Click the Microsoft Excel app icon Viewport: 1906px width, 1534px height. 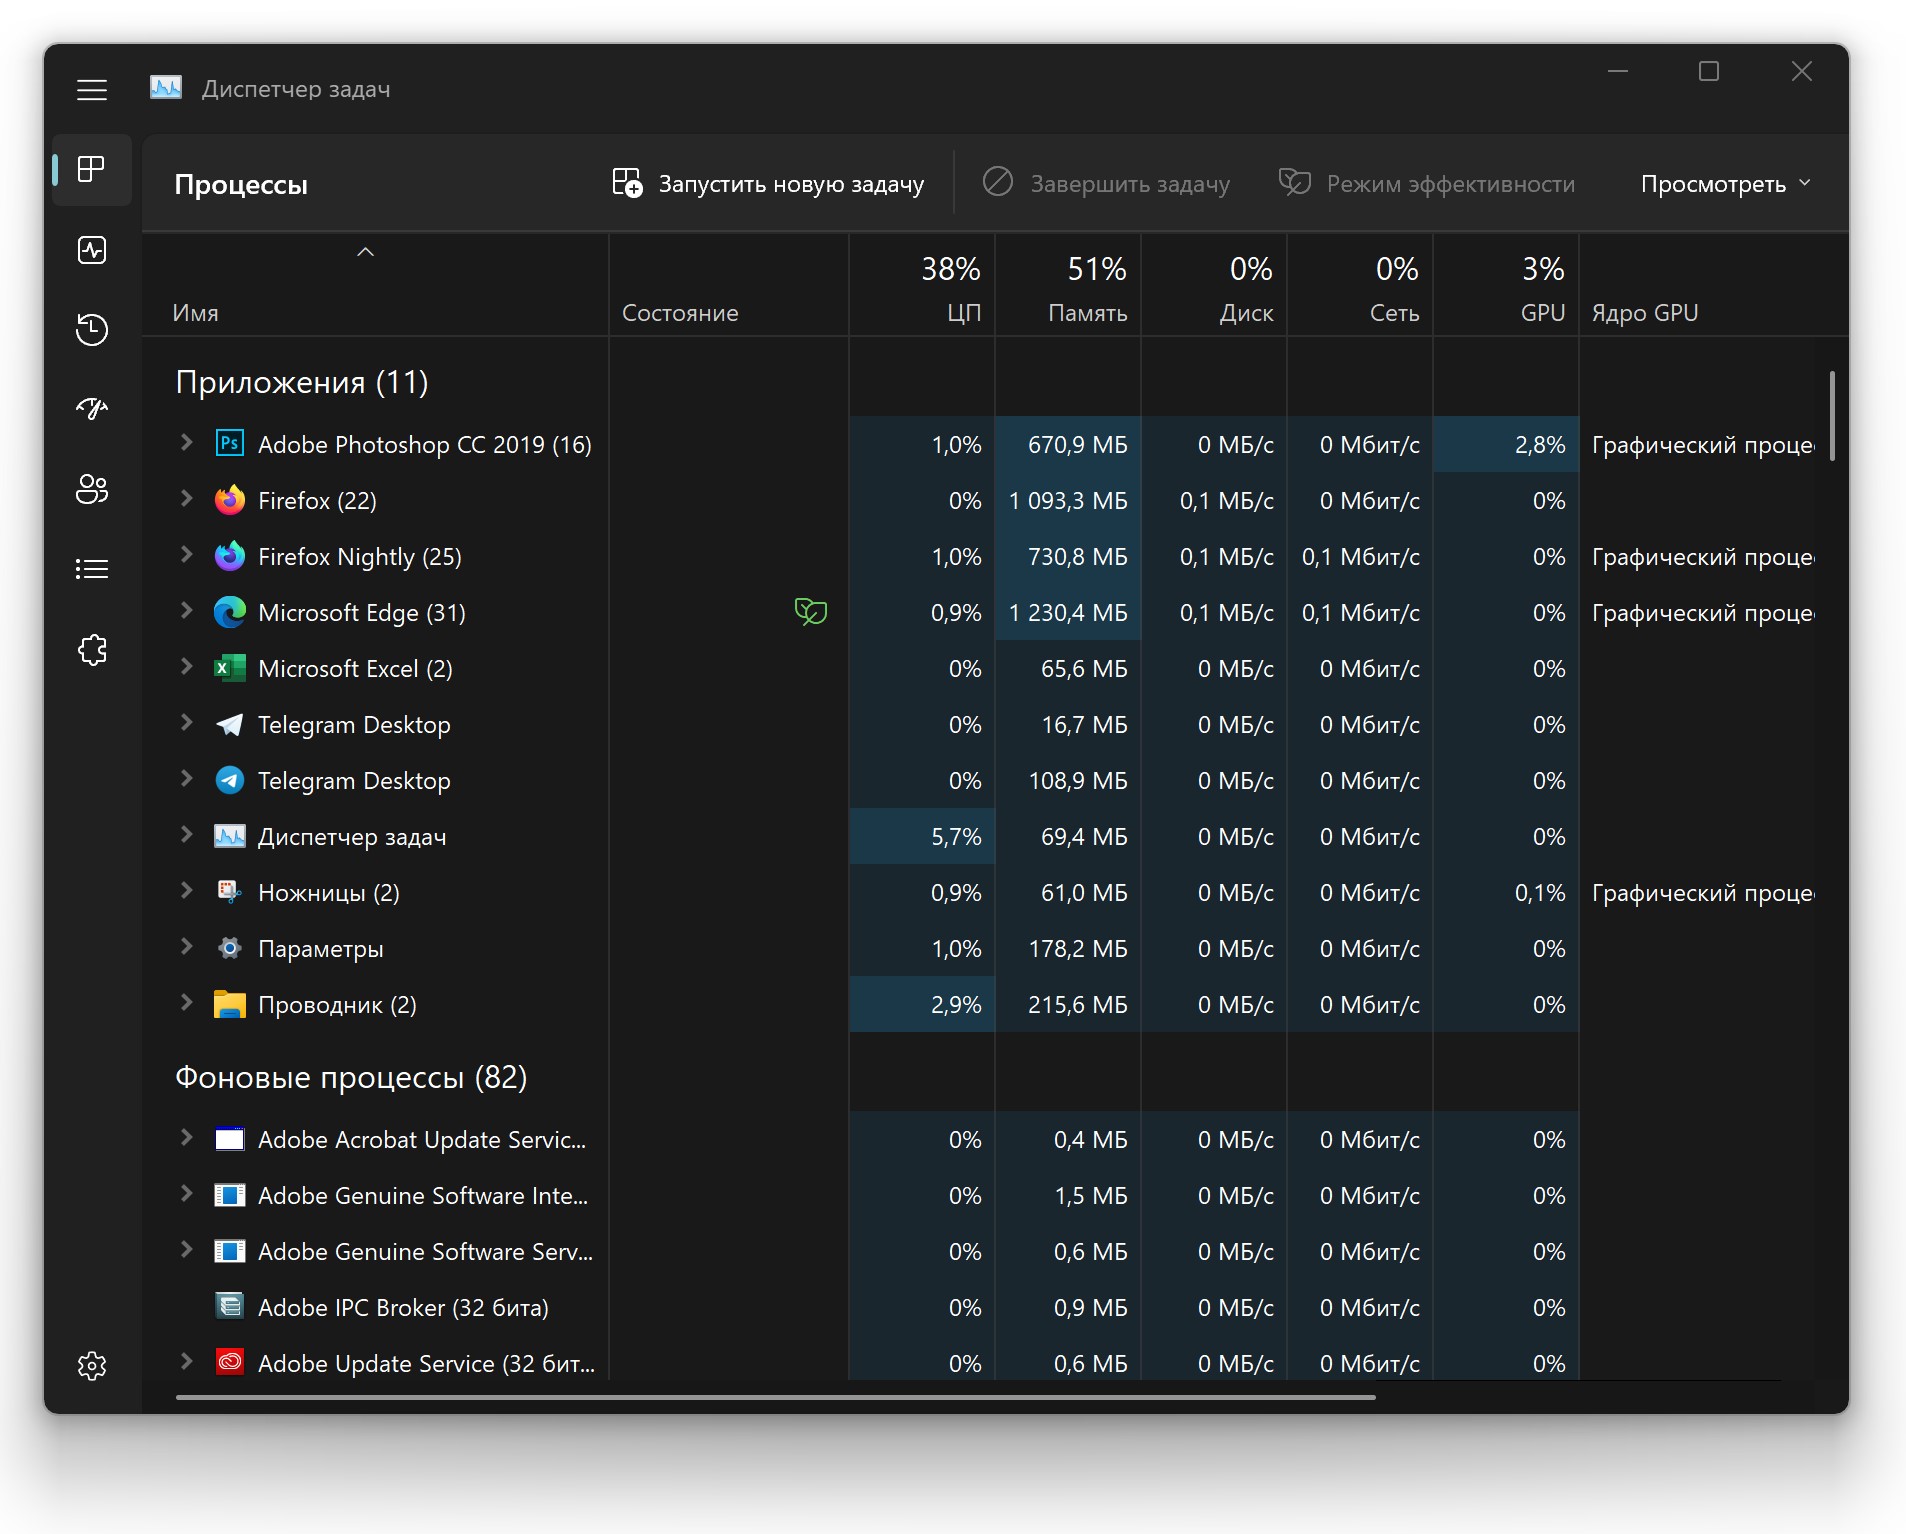230,668
